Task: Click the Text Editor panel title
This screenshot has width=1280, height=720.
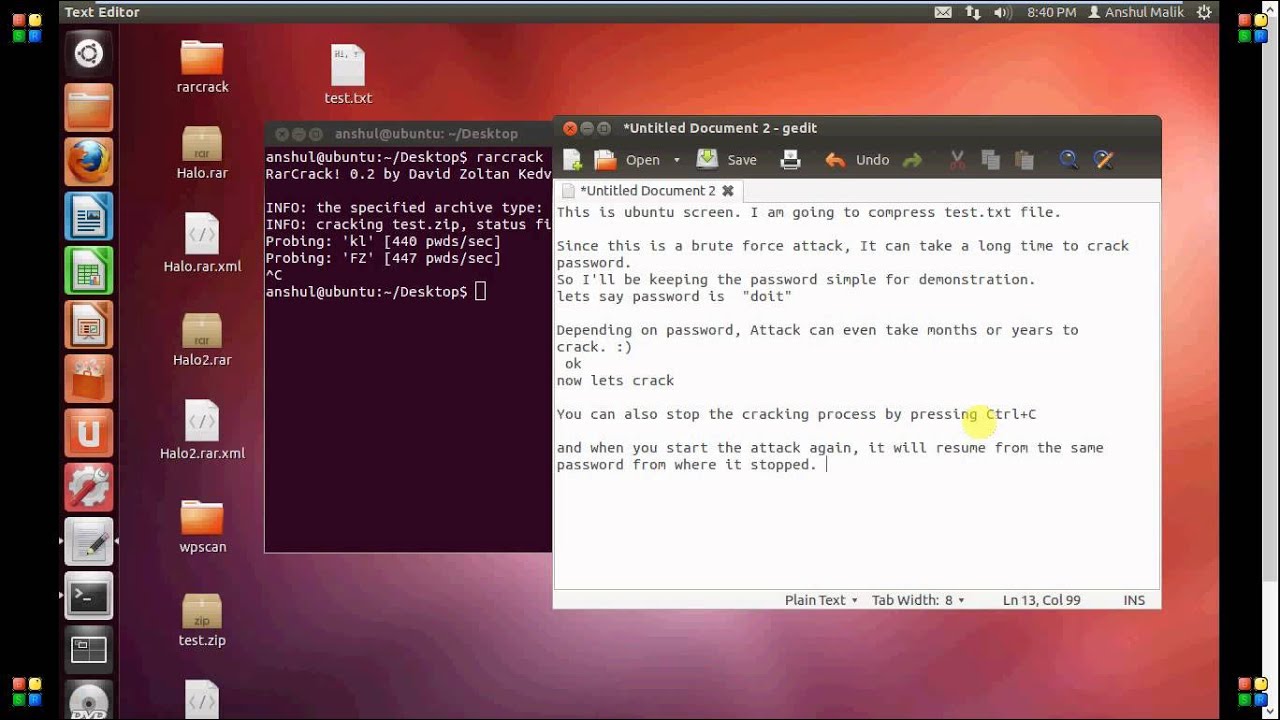Action: [x=101, y=12]
